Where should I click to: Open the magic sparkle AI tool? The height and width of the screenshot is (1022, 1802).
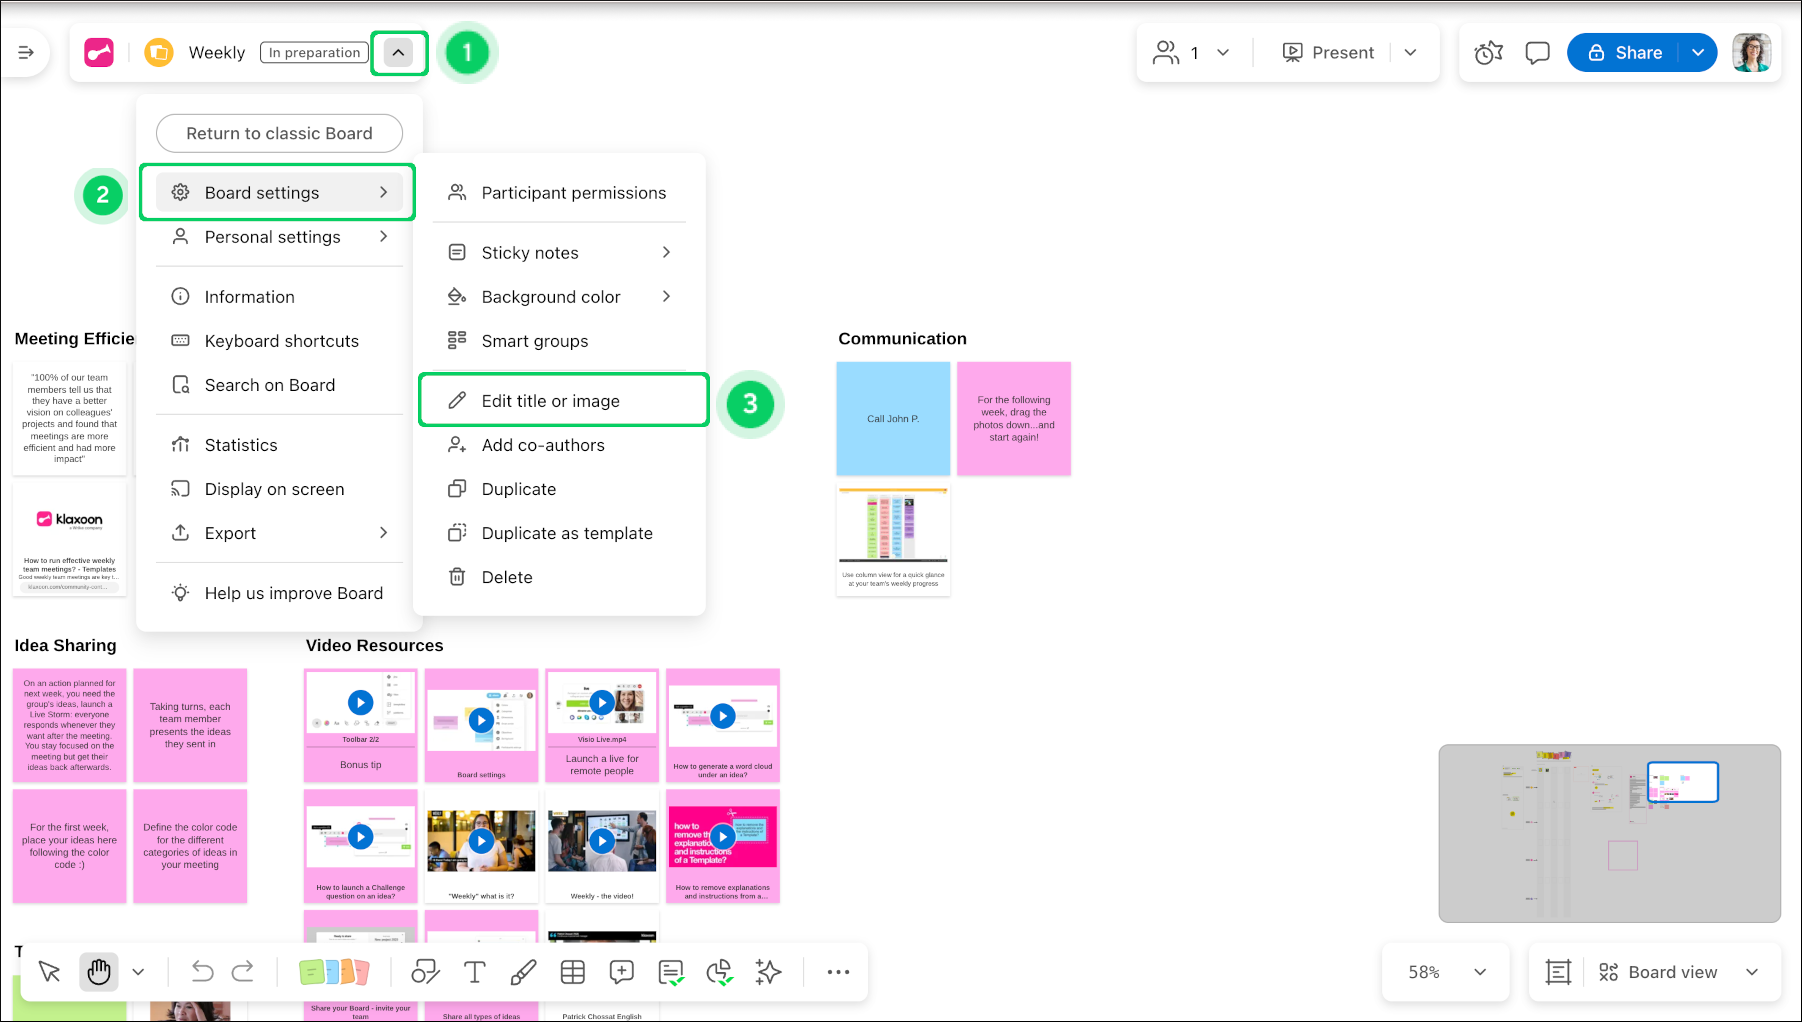click(x=768, y=972)
